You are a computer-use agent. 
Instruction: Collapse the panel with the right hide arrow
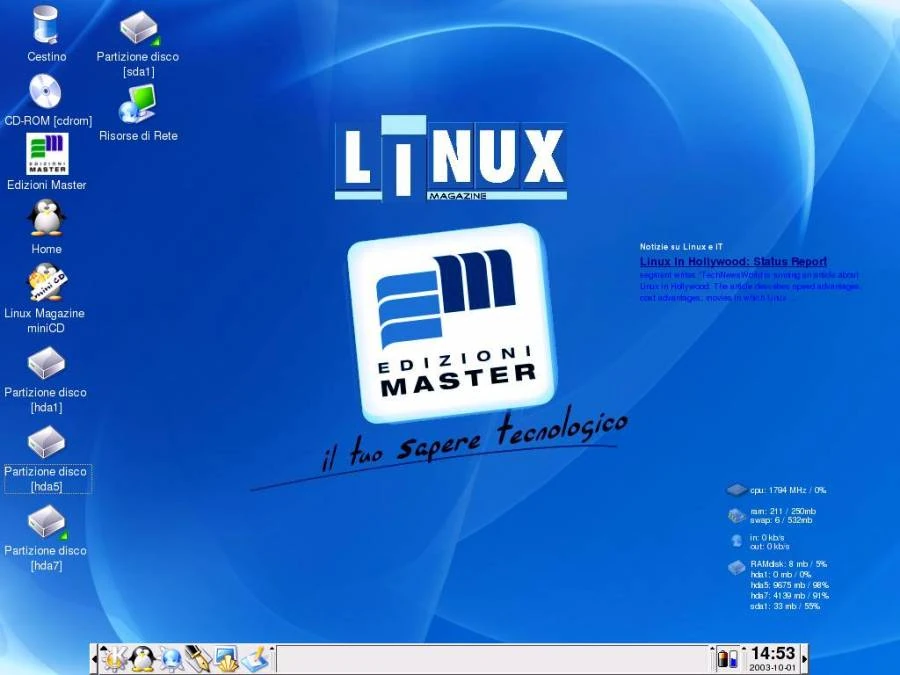click(x=806, y=658)
